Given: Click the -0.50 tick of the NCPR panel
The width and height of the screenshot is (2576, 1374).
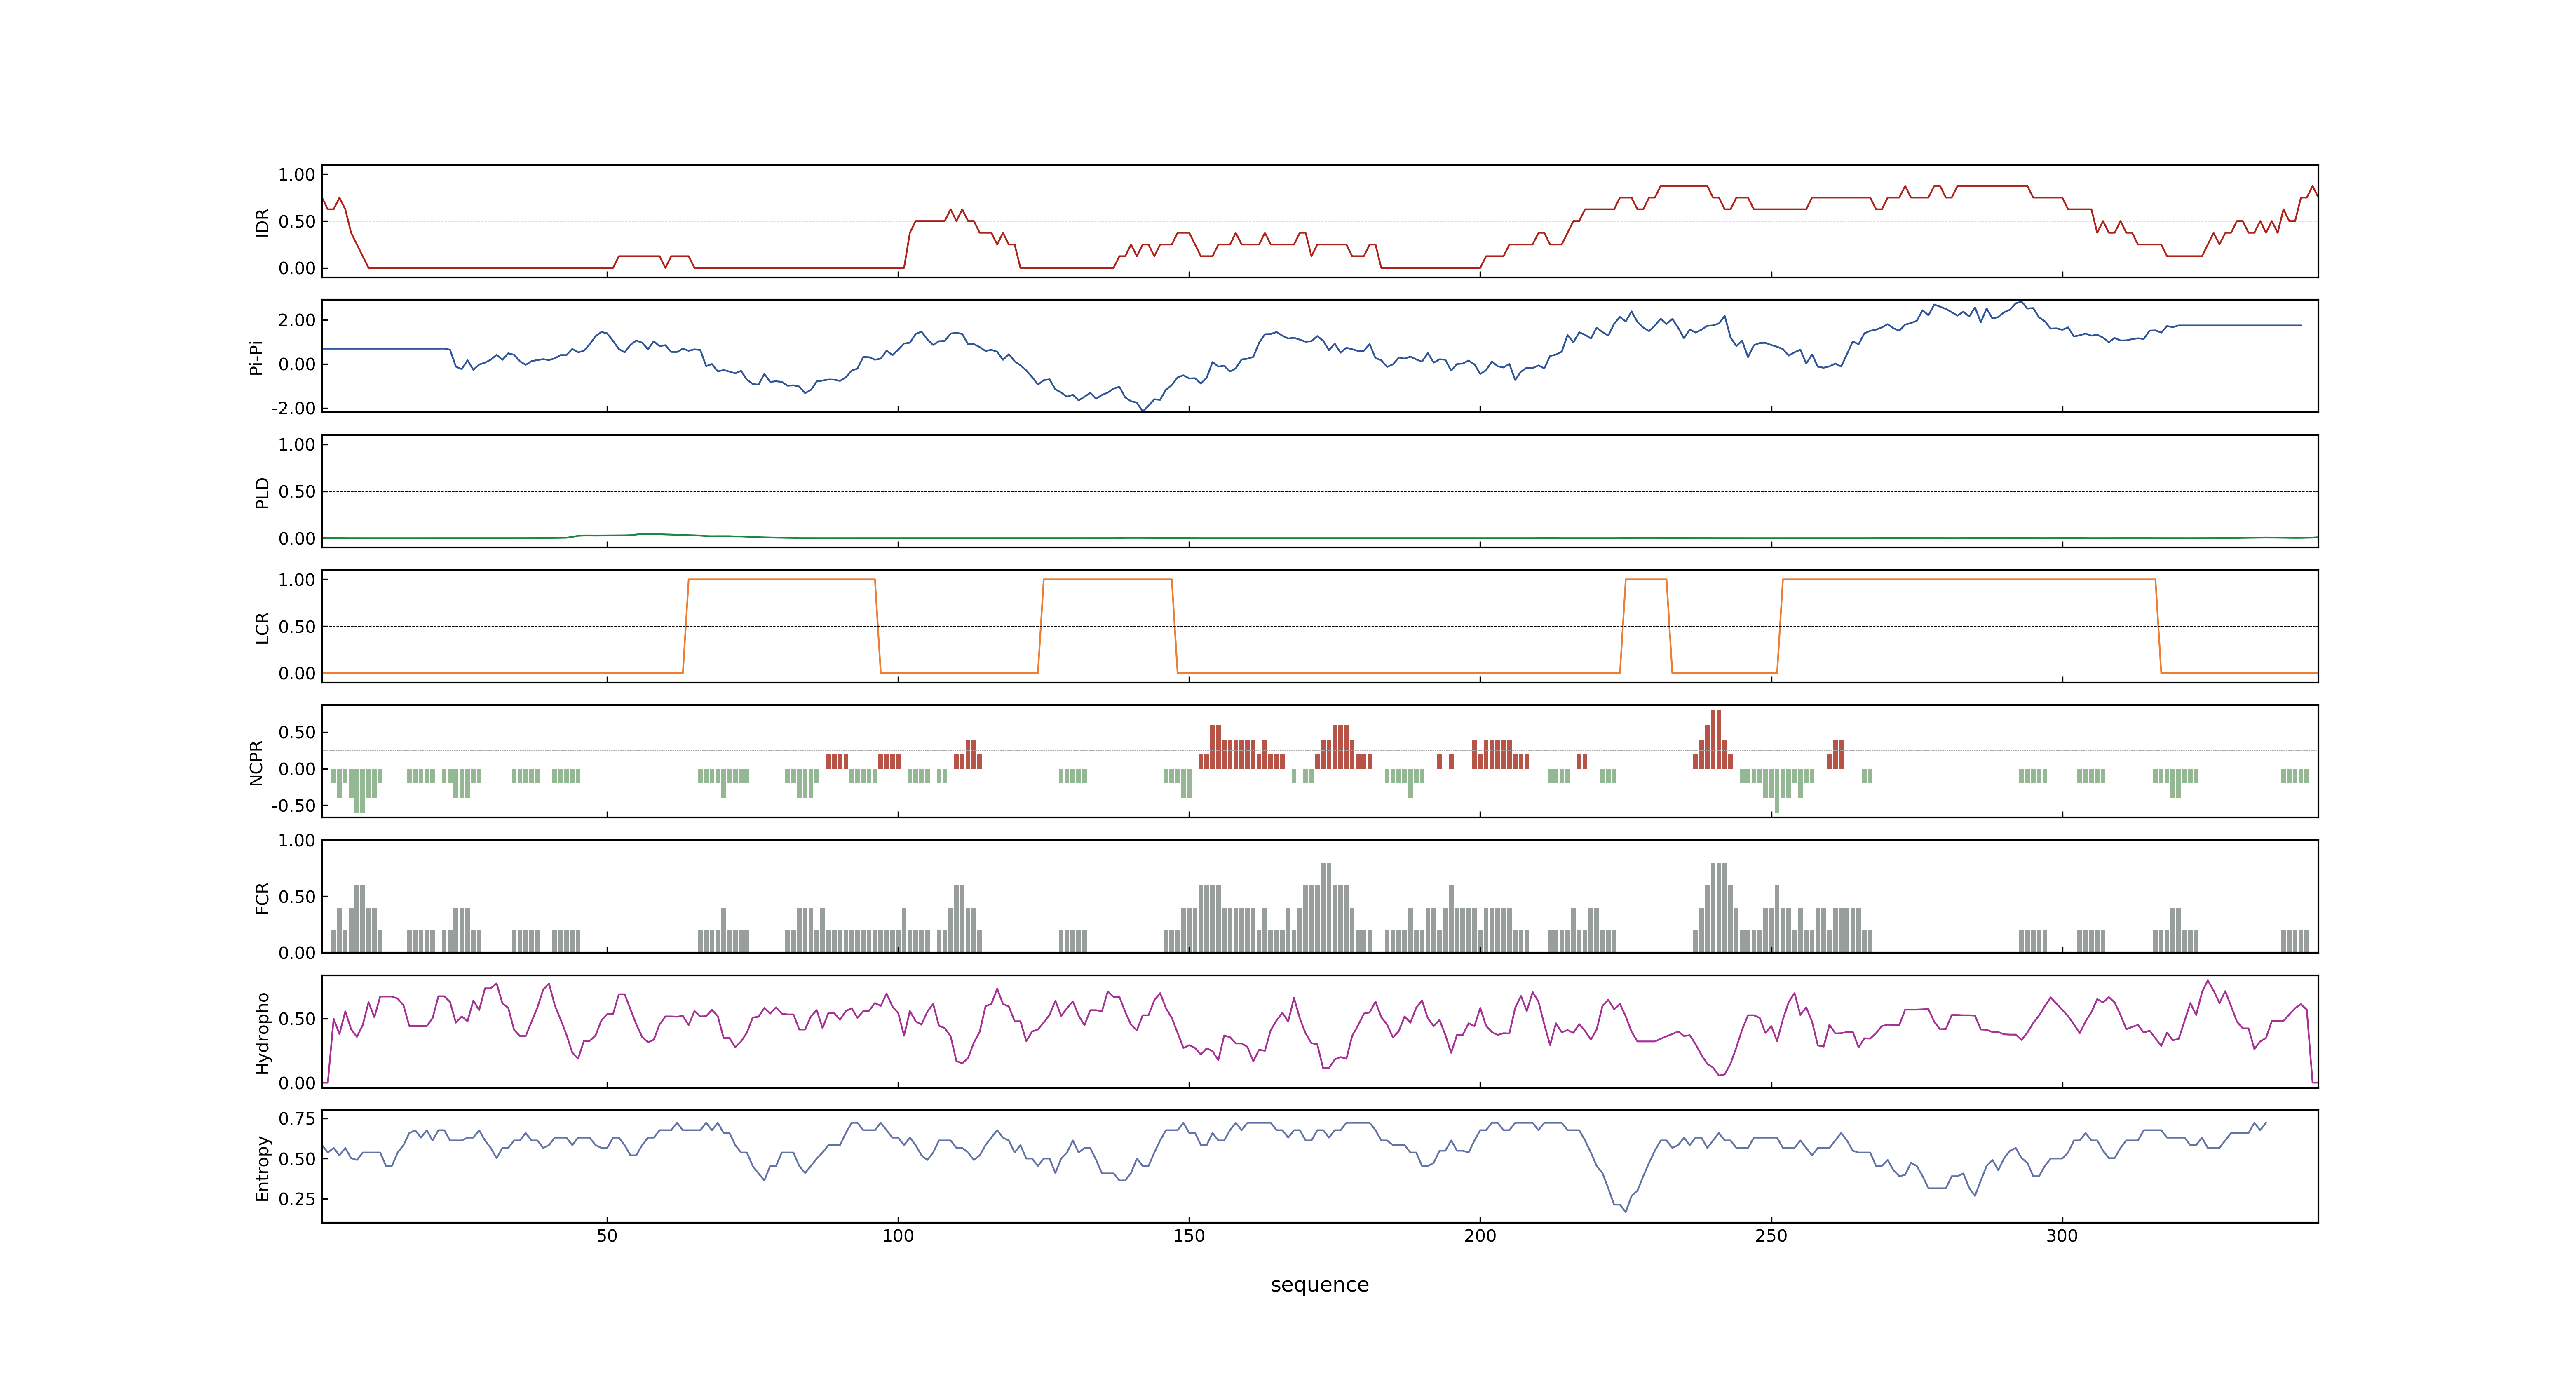Looking at the screenshot, I should 293,806.
